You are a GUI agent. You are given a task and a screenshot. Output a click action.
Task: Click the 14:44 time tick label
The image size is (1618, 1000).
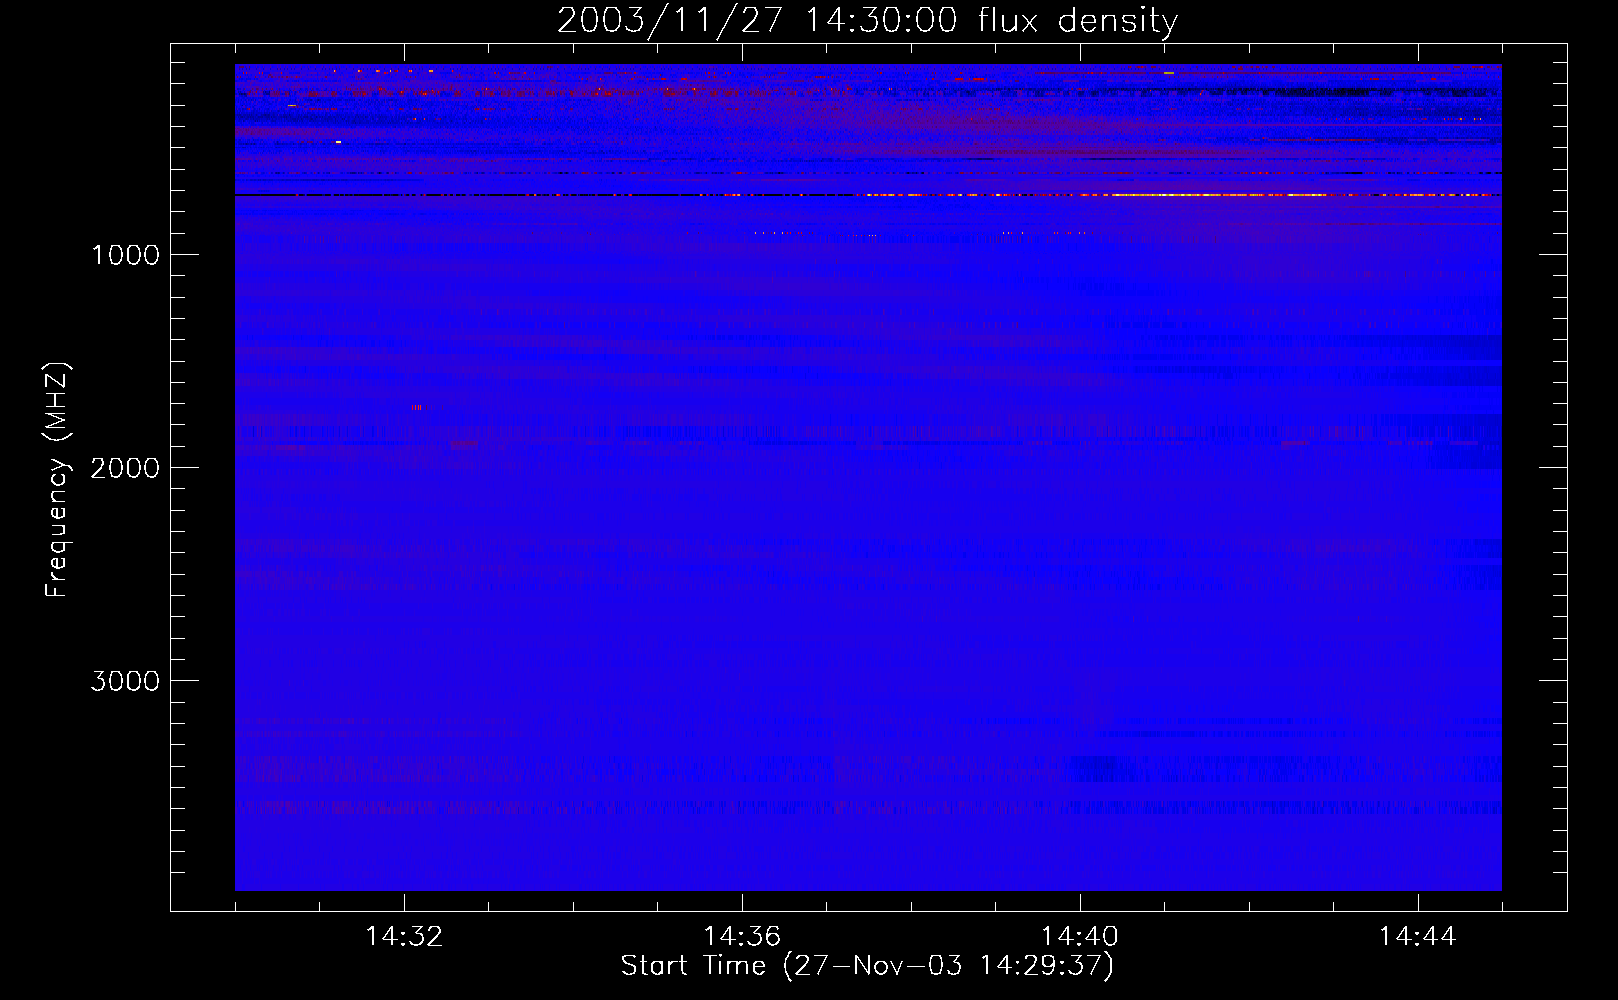pyautogui.click(x=1418, y=936)
